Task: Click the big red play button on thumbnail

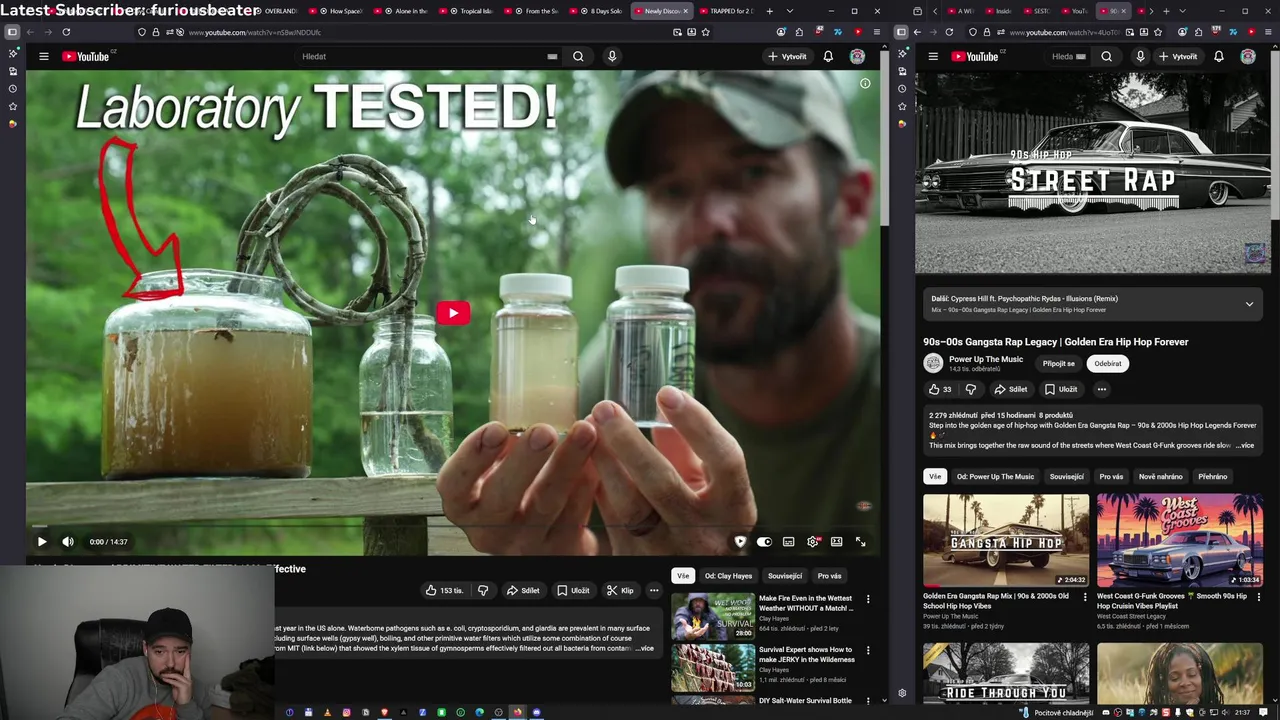Action: point(453,313)
